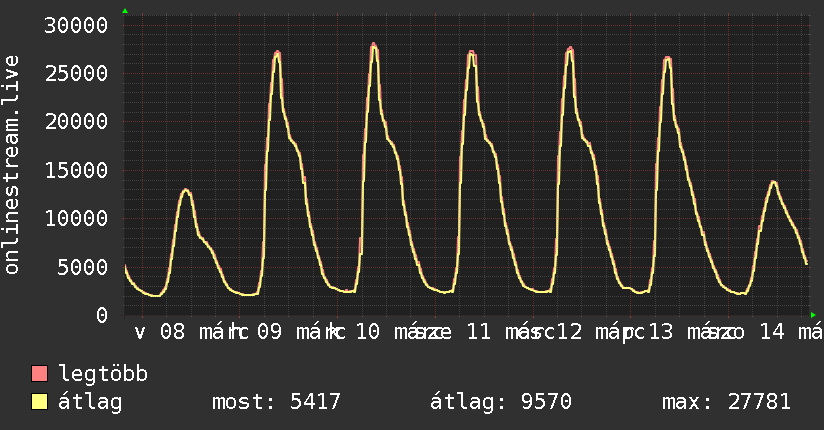Click the 'most: 5417' value

pyautogui.click(x=276, y=402)
